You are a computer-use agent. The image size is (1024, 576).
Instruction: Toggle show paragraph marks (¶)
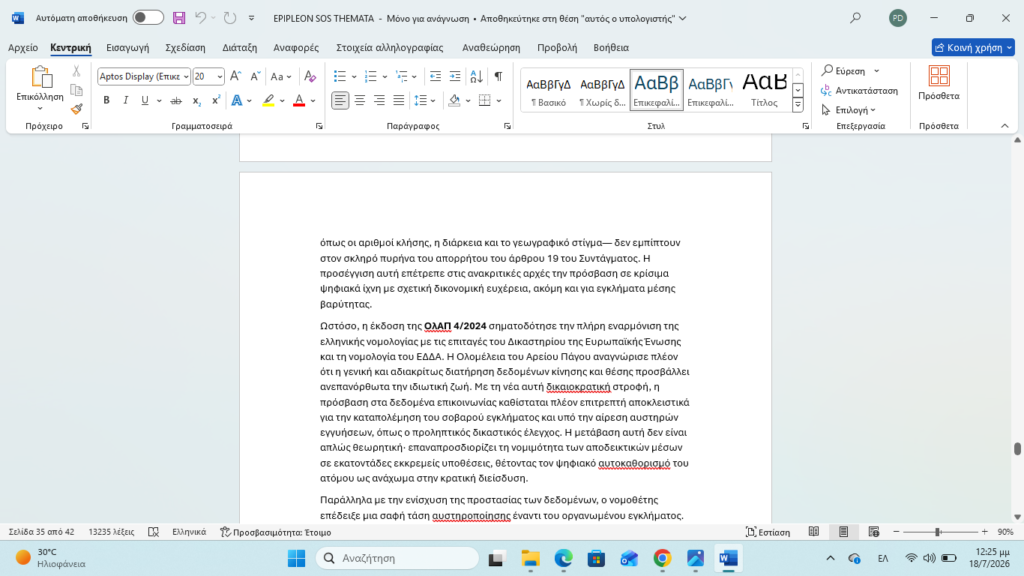(498, 76)
